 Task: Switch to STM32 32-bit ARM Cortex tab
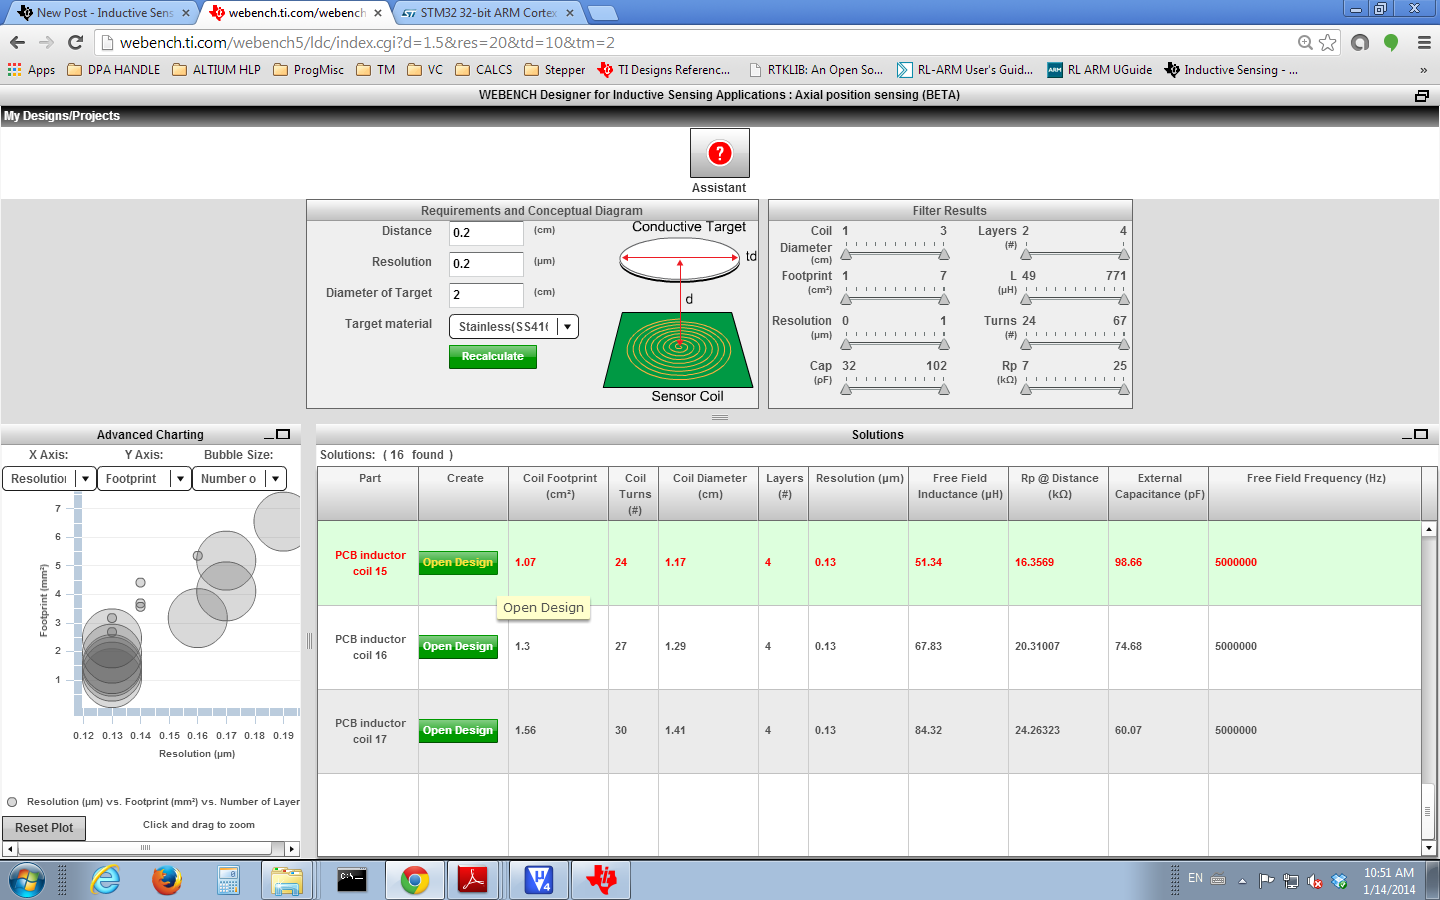(488, 13)
